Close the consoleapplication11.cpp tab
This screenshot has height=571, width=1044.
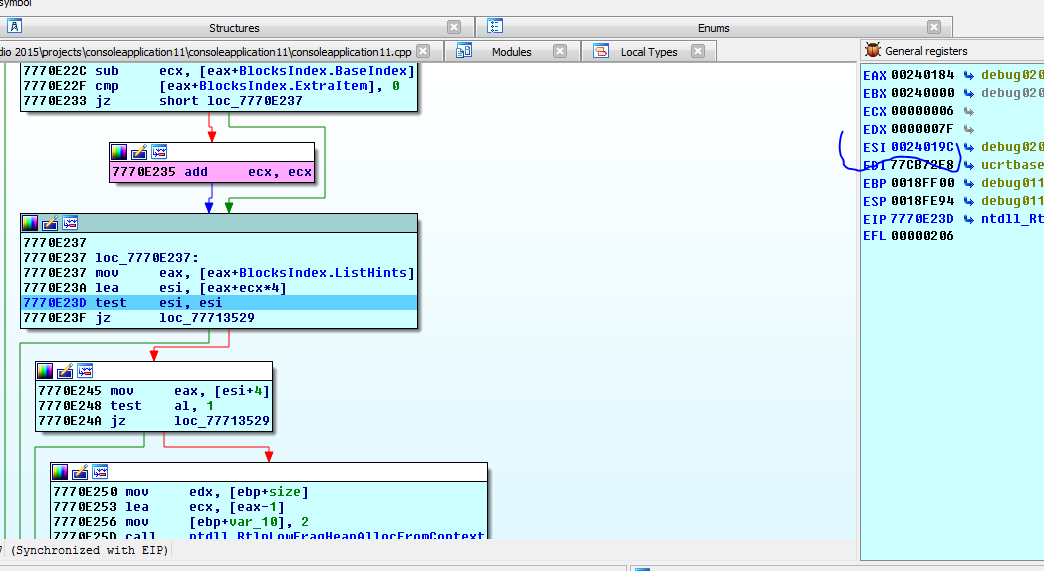425,52
